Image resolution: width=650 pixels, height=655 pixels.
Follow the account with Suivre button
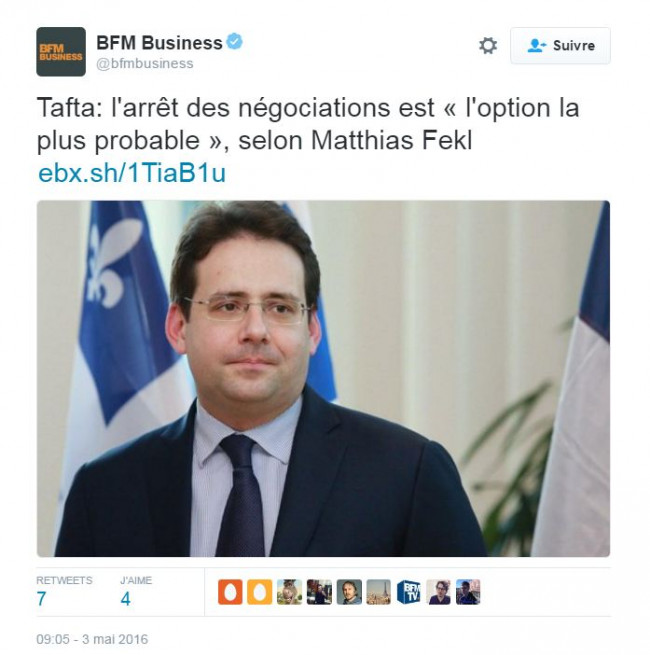560,46
